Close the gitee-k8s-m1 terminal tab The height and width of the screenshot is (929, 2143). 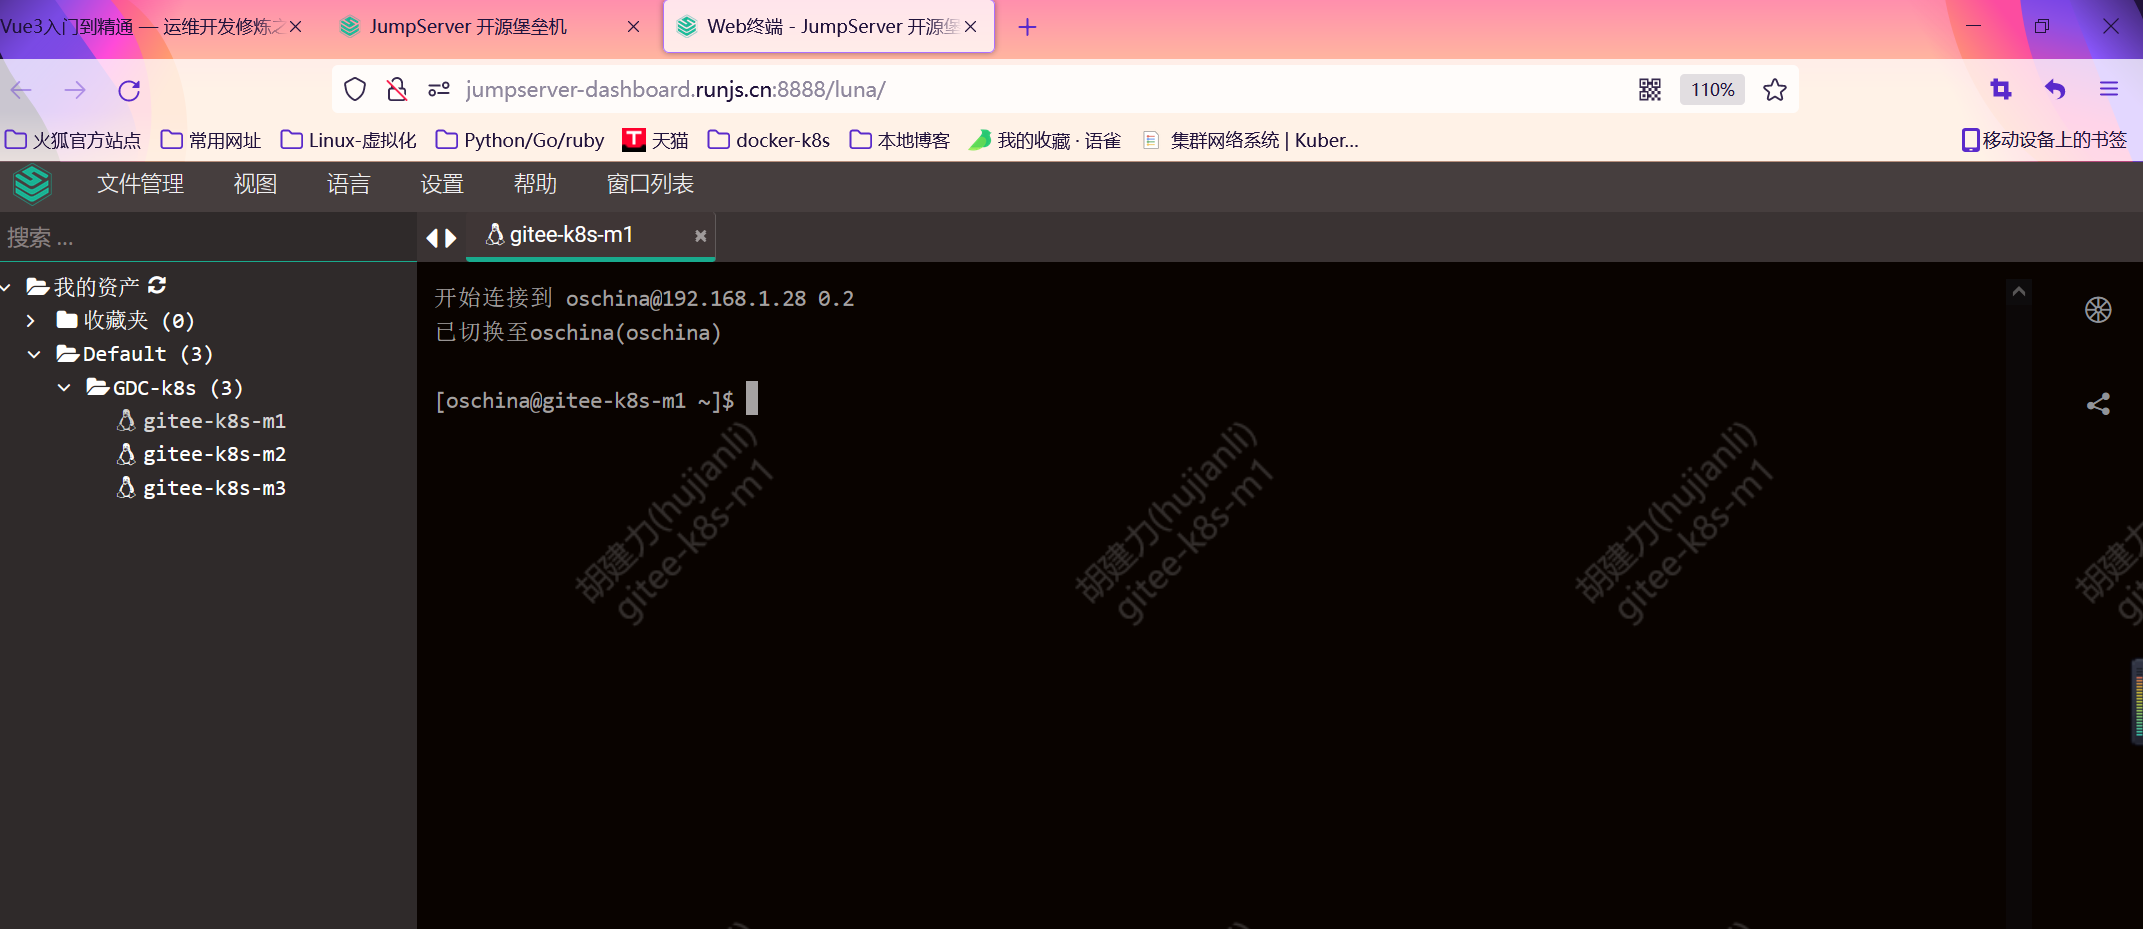pyautogui.click(x=701, y=236)
